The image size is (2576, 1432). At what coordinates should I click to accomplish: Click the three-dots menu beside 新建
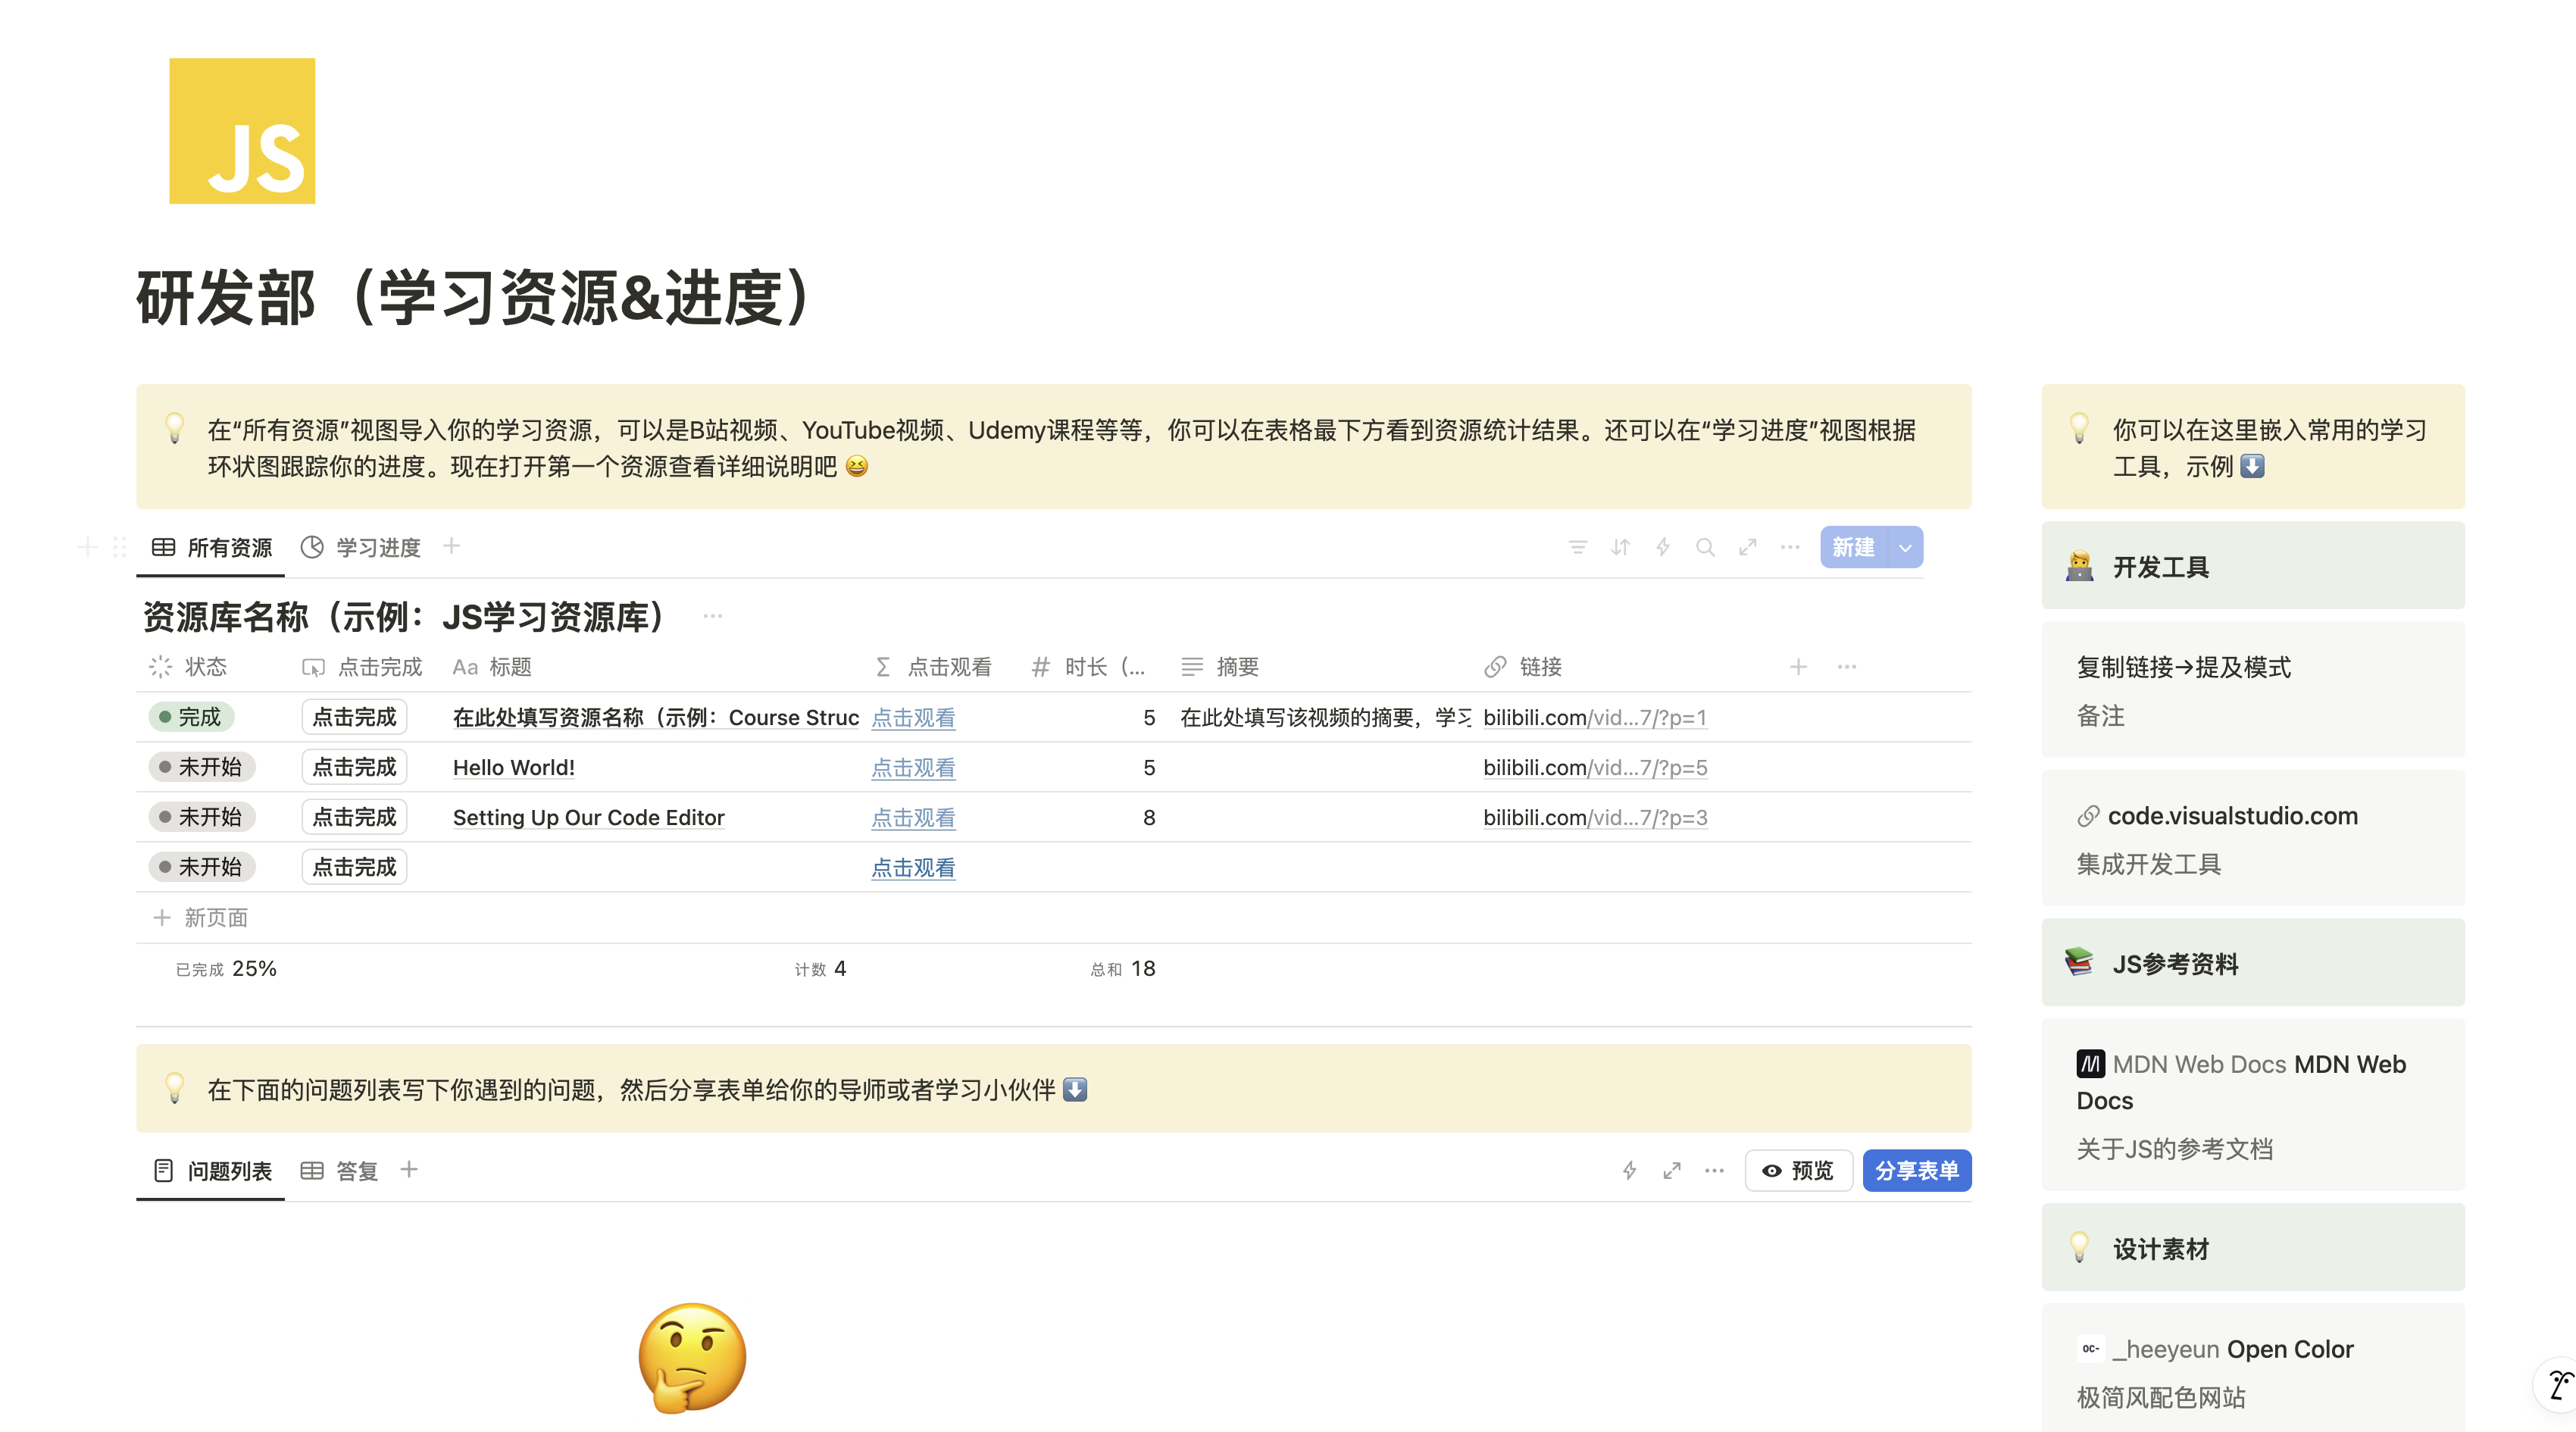point(1790,547)
